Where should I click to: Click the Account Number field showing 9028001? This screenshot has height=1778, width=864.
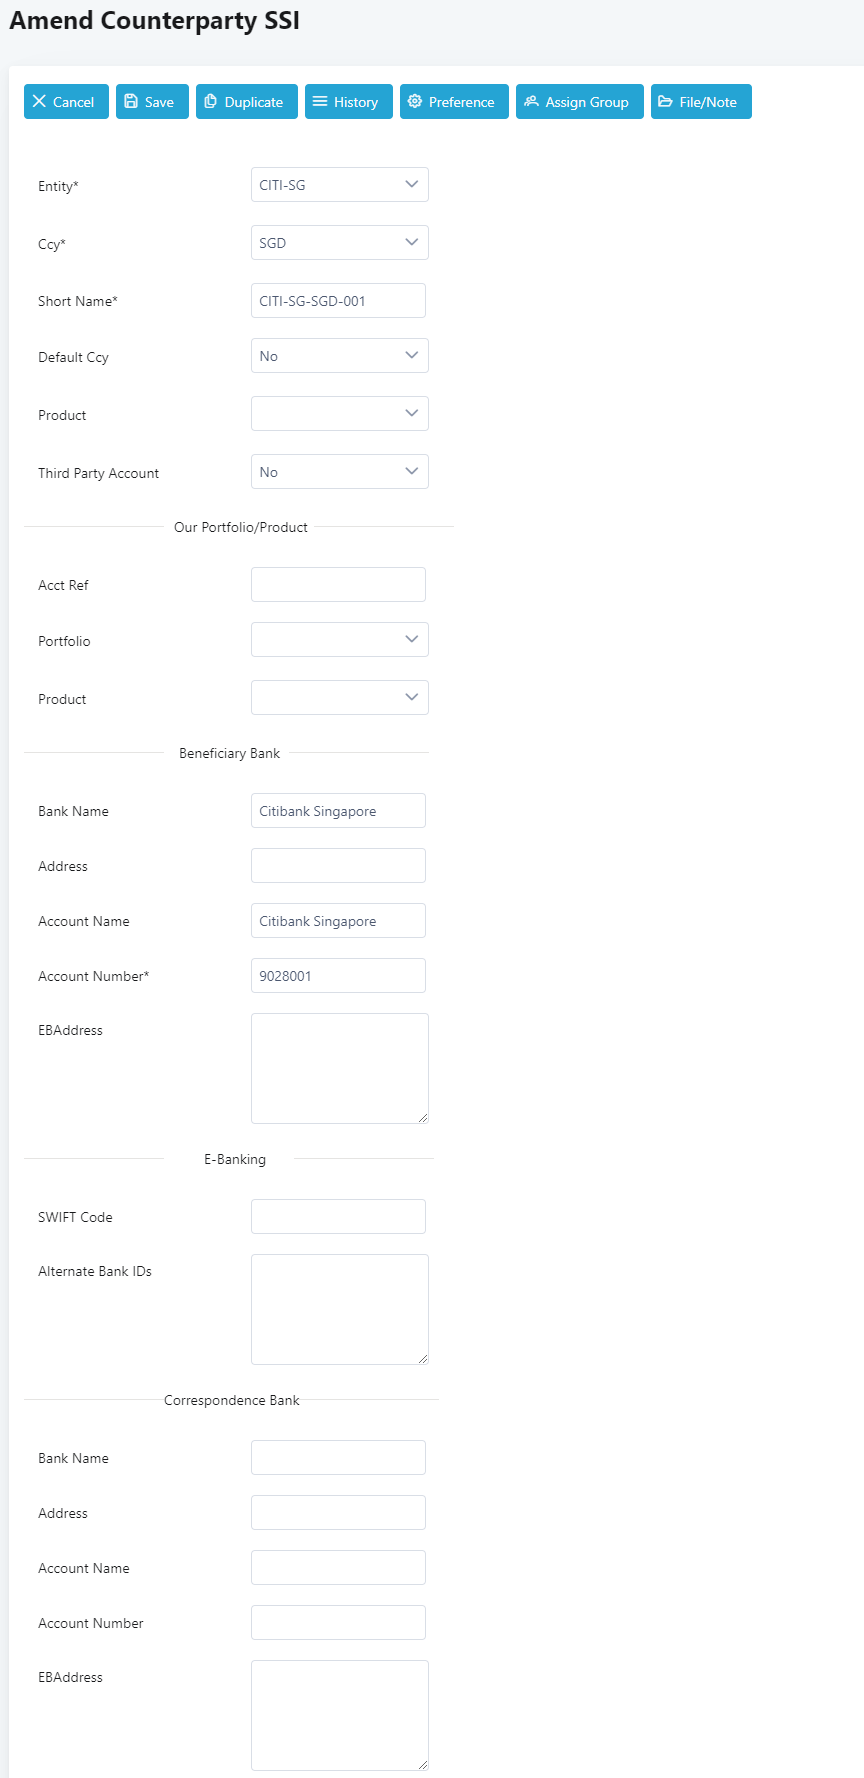[x=338, y=976]
